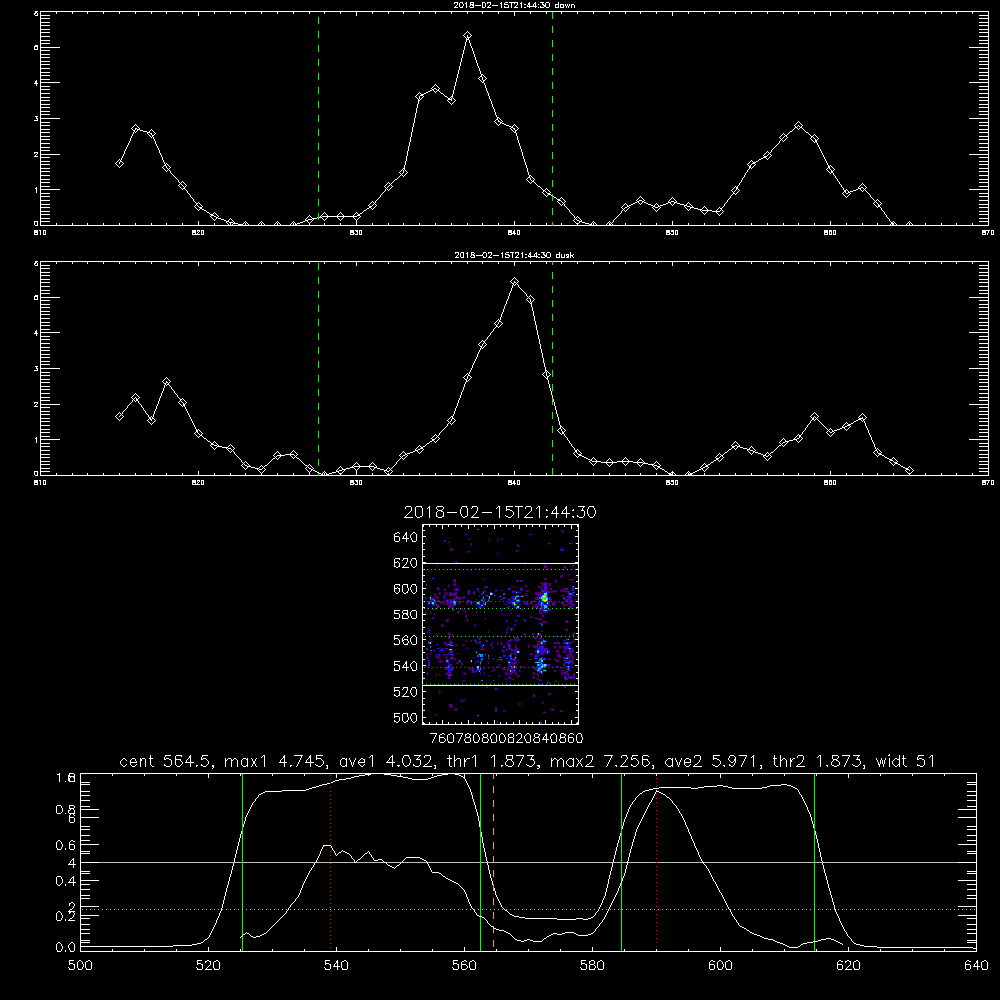Click heatmap y-axis label 560
This screenshot has width=1000, height=1000.
[x=406, y=640]
